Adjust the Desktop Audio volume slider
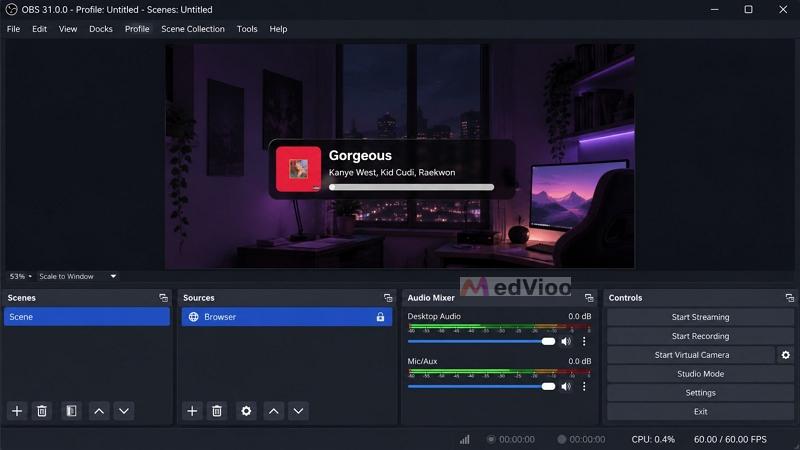This screenshot has width=800, height=450. [x=481, y=341]
